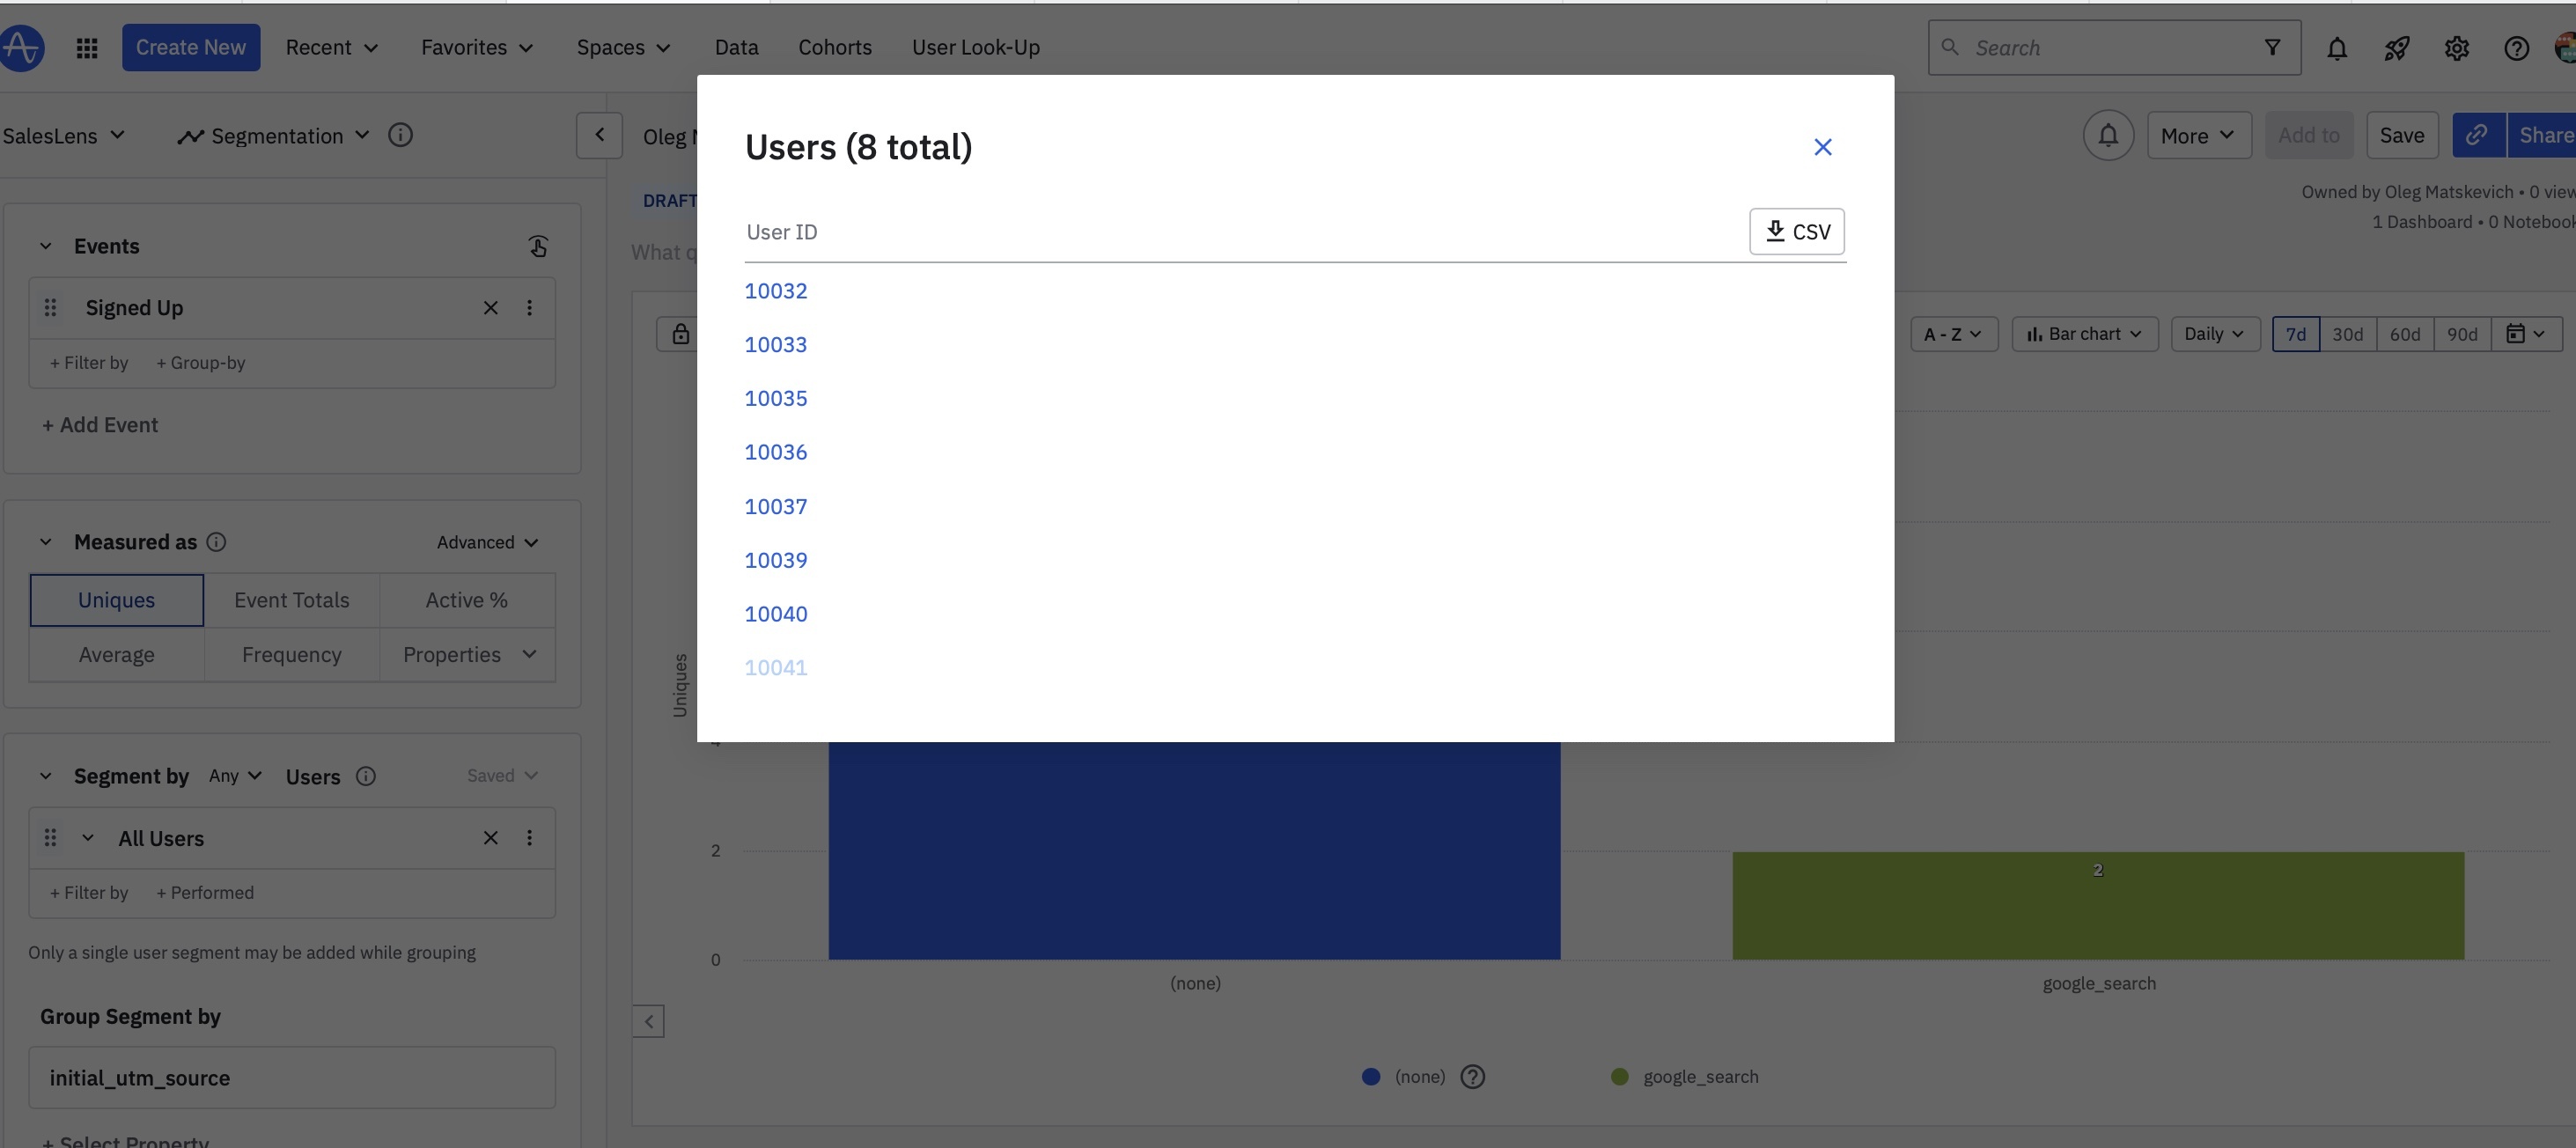Viewport: 2576px width, 1148px height.
Task: Switch measurement to Event Totals
Action: 291,600
